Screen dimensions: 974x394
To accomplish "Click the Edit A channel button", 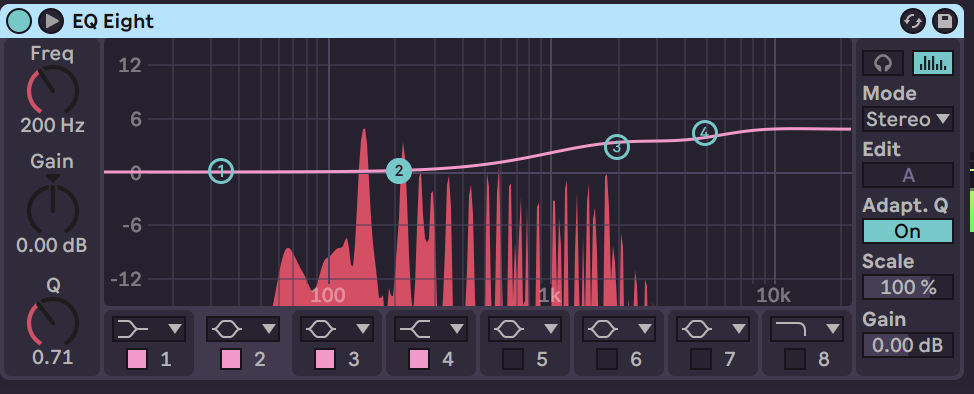I will (908, 175).
